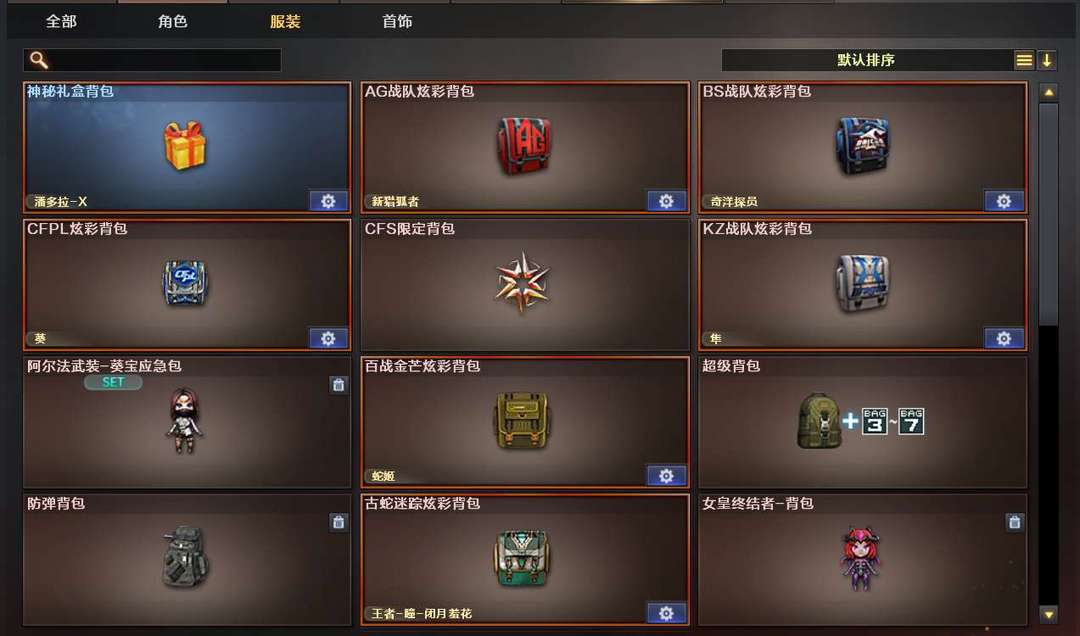
Task: Delete the 防弹背包 item via trash icon
Action: (338, 522)
